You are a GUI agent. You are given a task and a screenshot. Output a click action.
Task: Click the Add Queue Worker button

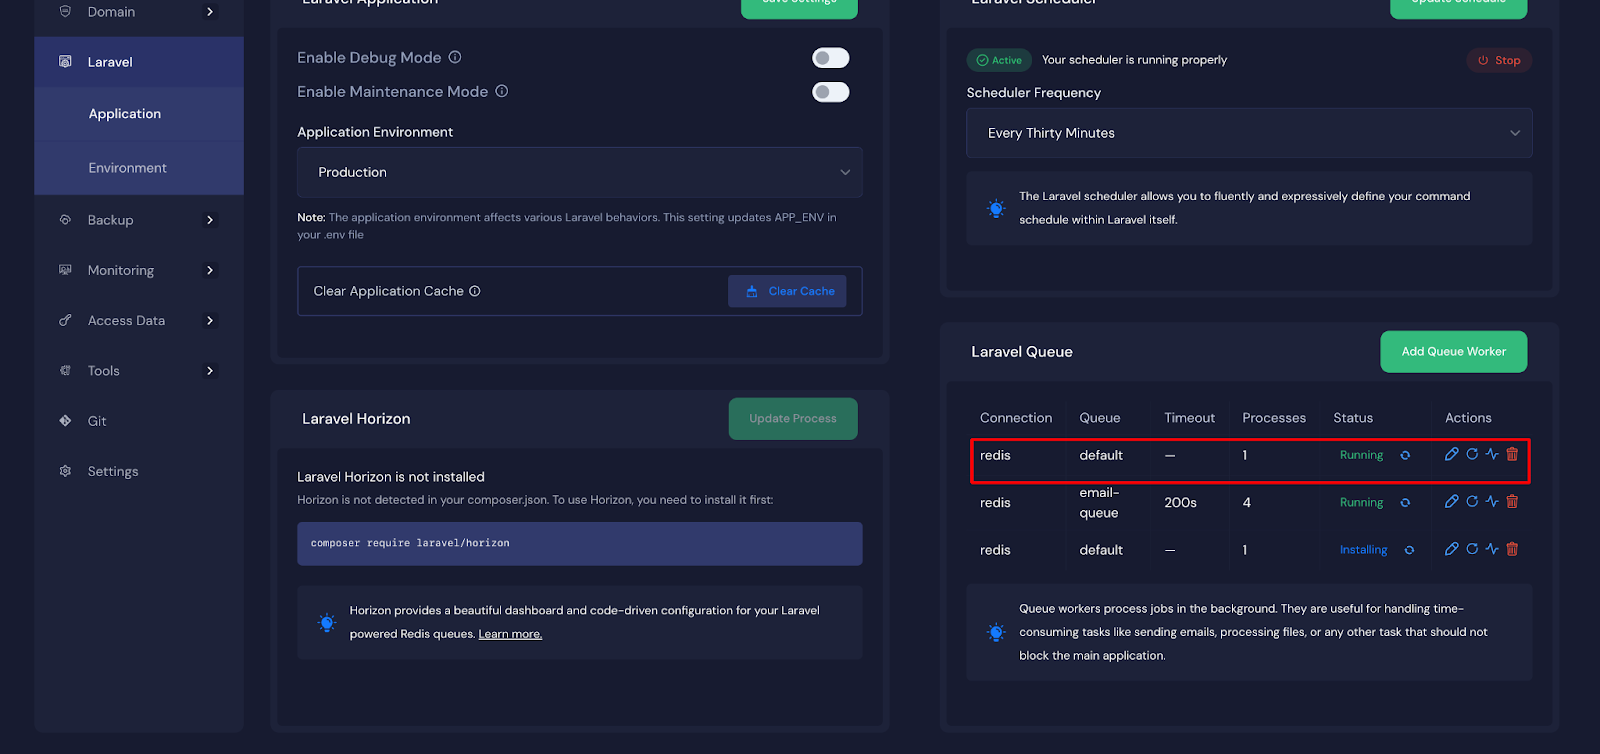pyautogui.click(x=1453, y=352)
